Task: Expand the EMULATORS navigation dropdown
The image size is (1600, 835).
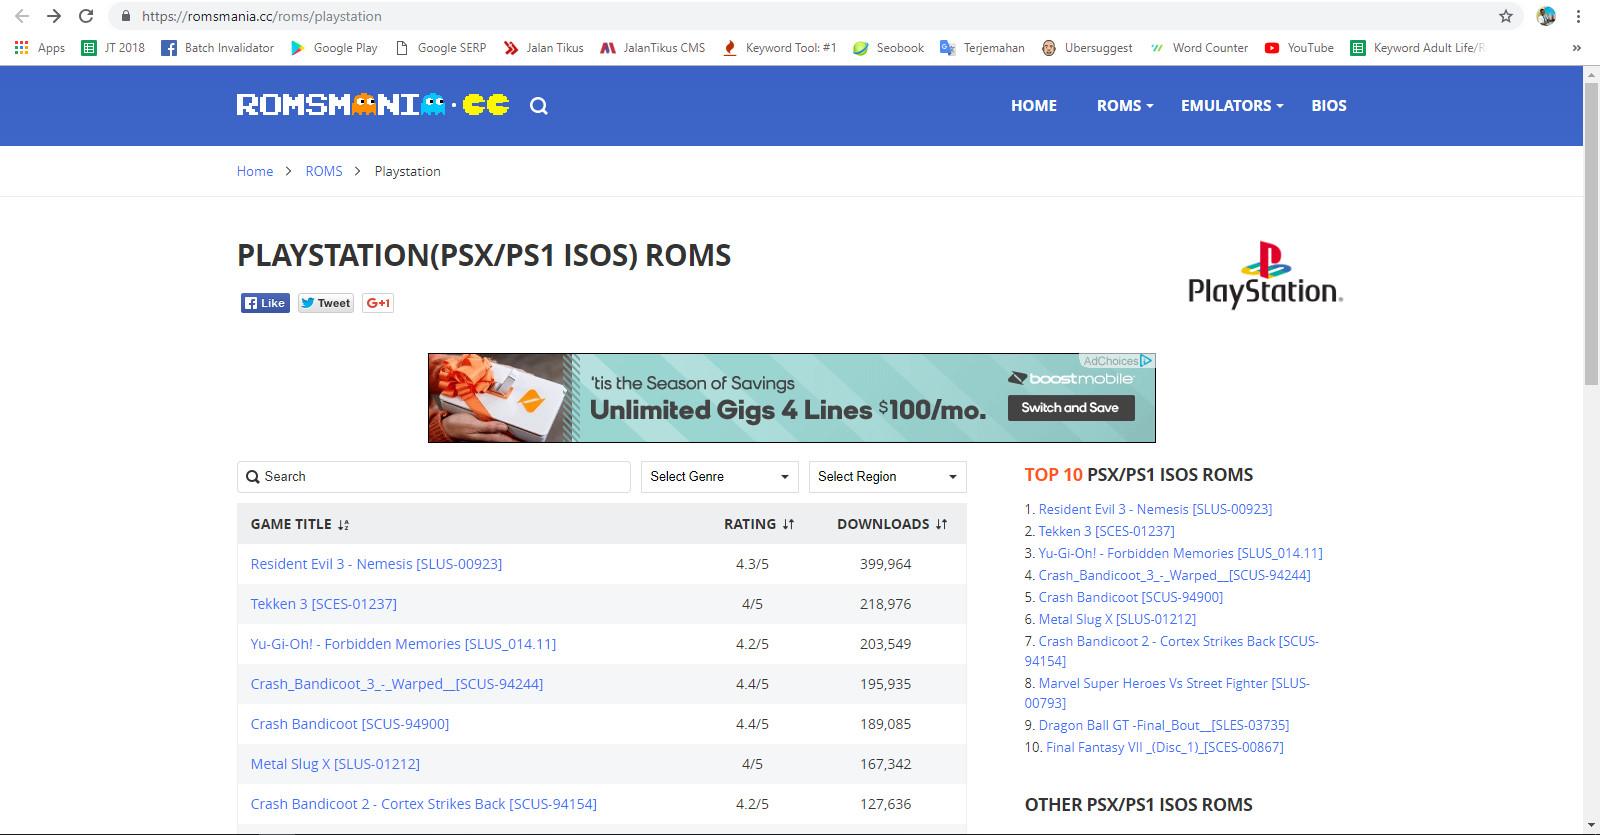Action: 1232,106
